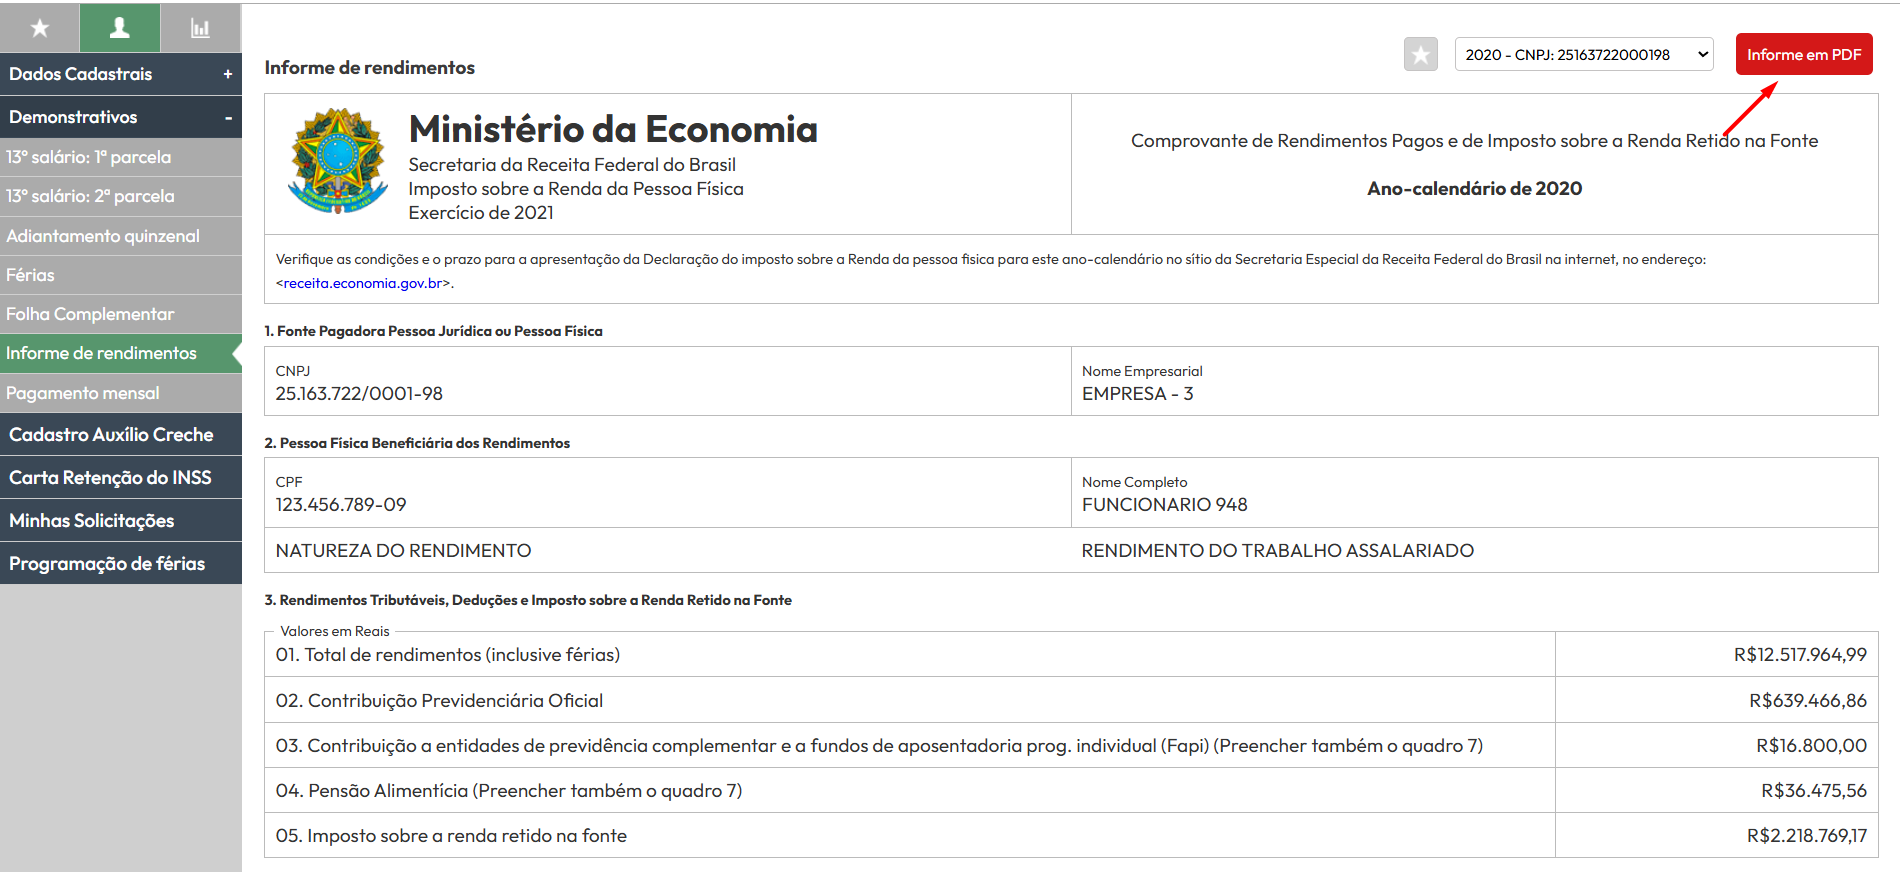Click the value R$16.800,00
The height and width of the screenshot is (872, 1900).
coord(1811,746)
